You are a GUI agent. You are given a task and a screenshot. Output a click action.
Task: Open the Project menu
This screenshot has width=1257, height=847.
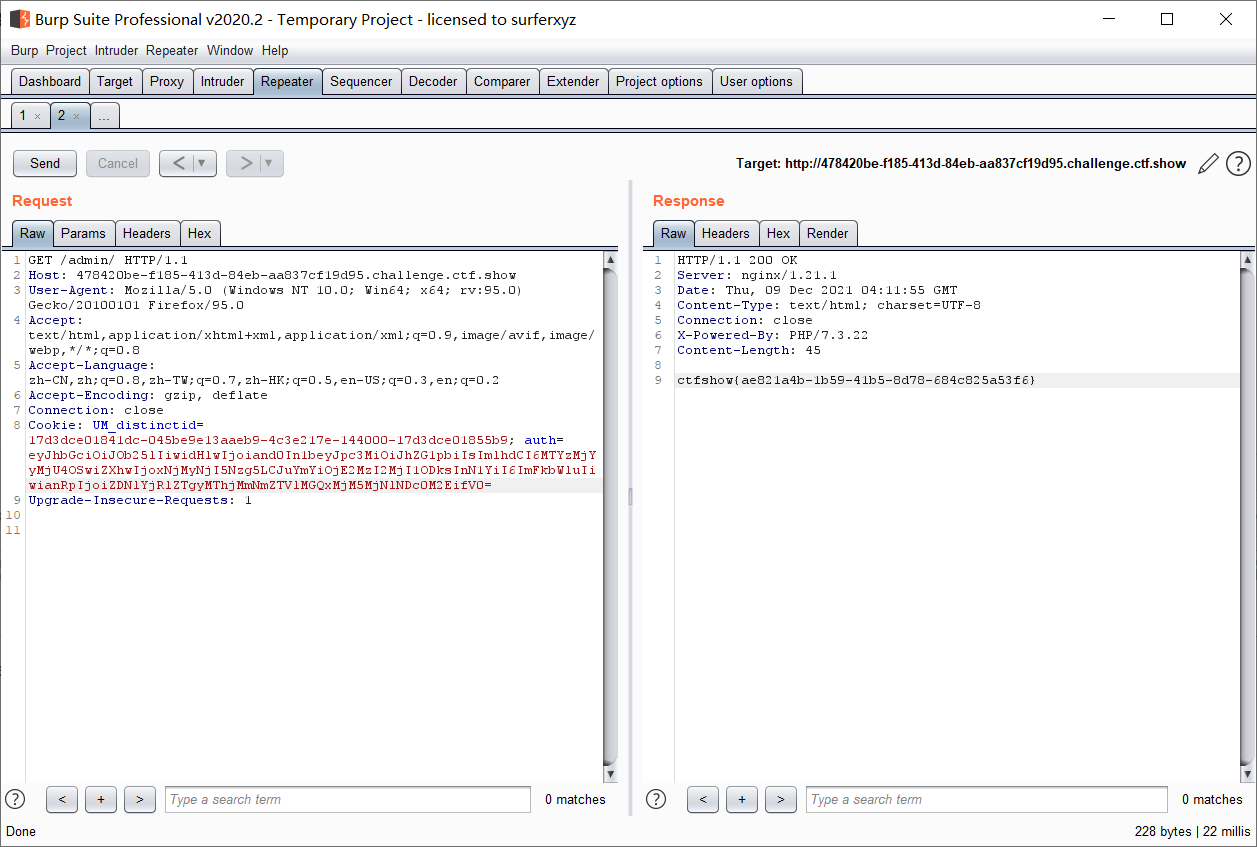(x=66, y=50)
